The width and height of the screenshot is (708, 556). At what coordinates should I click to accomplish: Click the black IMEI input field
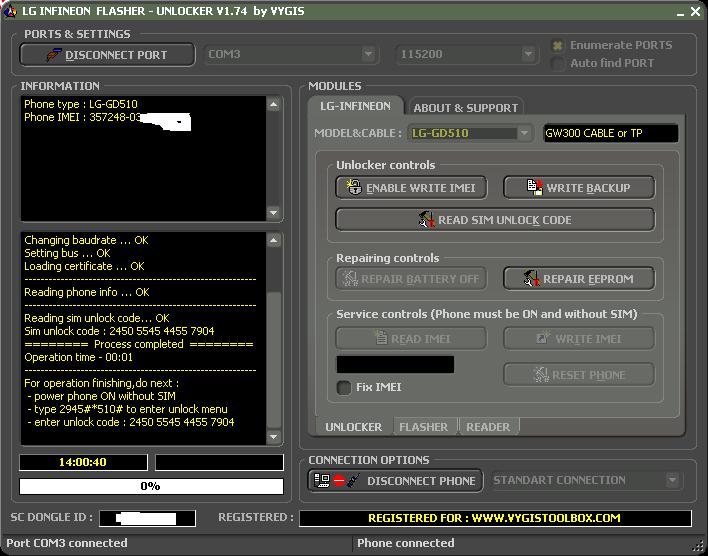pyautogui.click(x=395, y=364)
